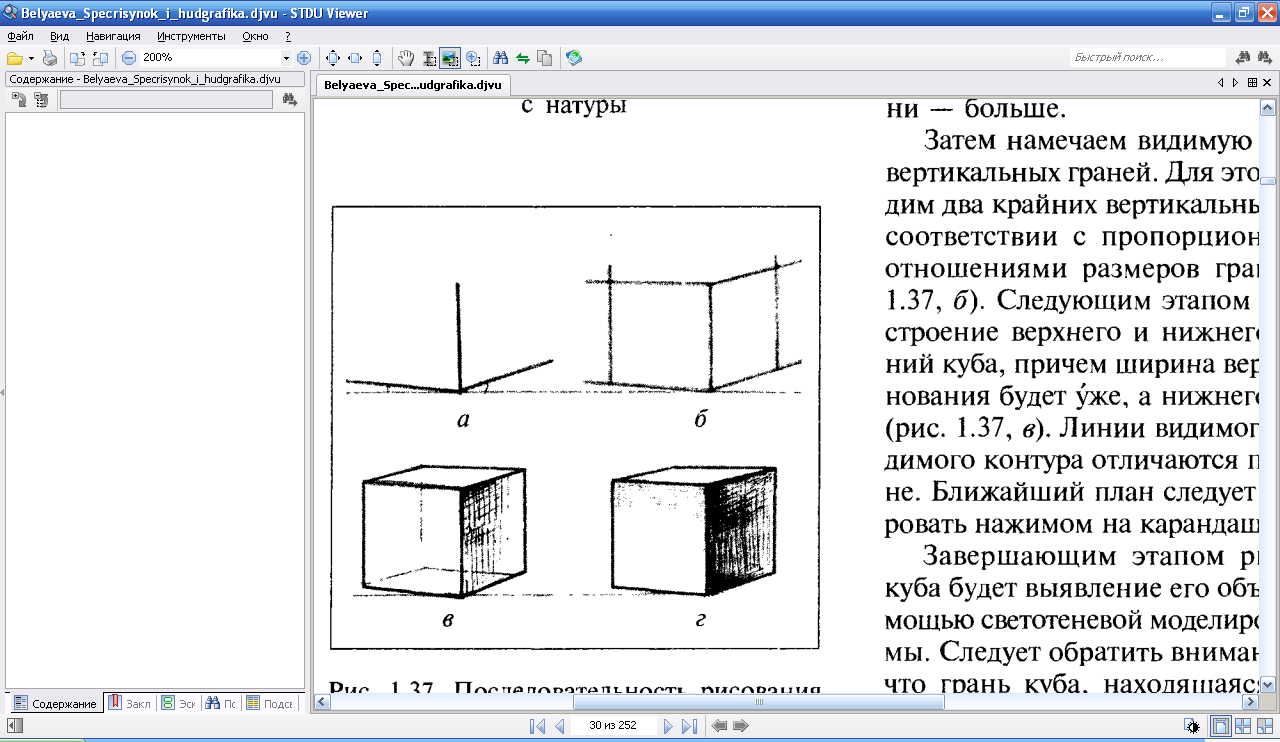
Task: Rotate page left icon in toolbar
Action: (78, 58)
